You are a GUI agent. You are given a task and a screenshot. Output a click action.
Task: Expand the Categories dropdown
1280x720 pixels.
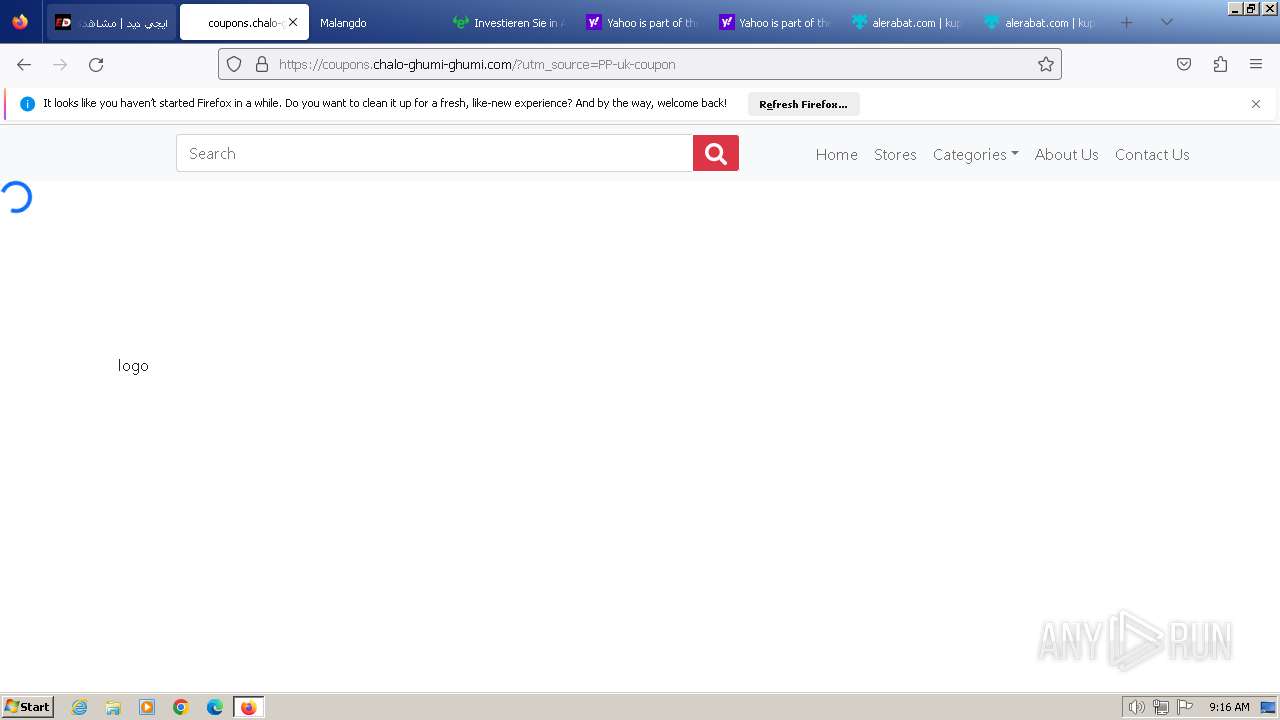[975, 154]
